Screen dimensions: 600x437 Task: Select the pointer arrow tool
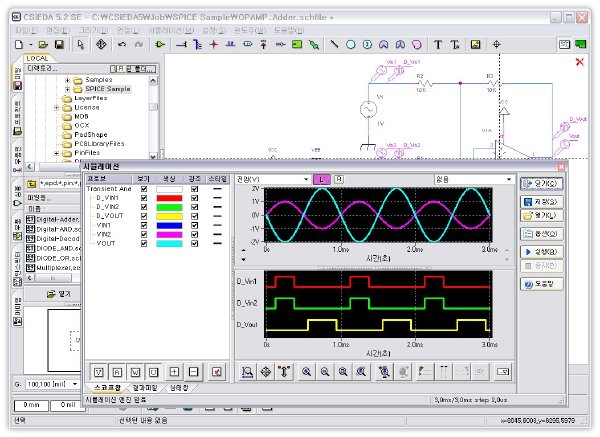(x=80, y=44)
